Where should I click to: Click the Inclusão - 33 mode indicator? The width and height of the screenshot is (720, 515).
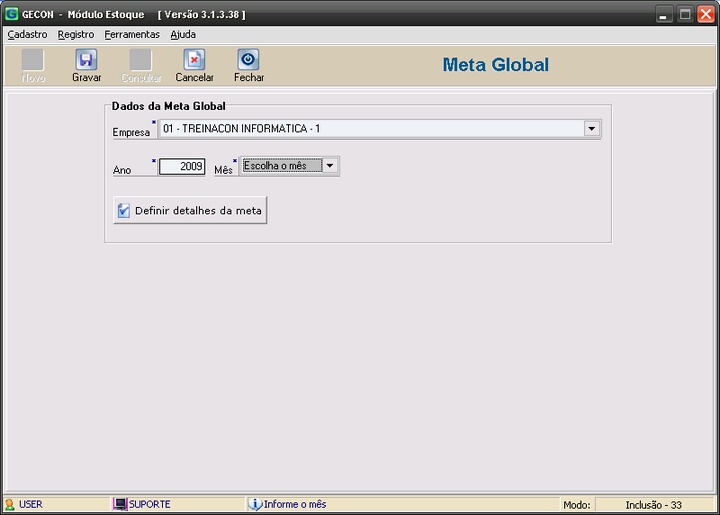(x=653, y=505)
